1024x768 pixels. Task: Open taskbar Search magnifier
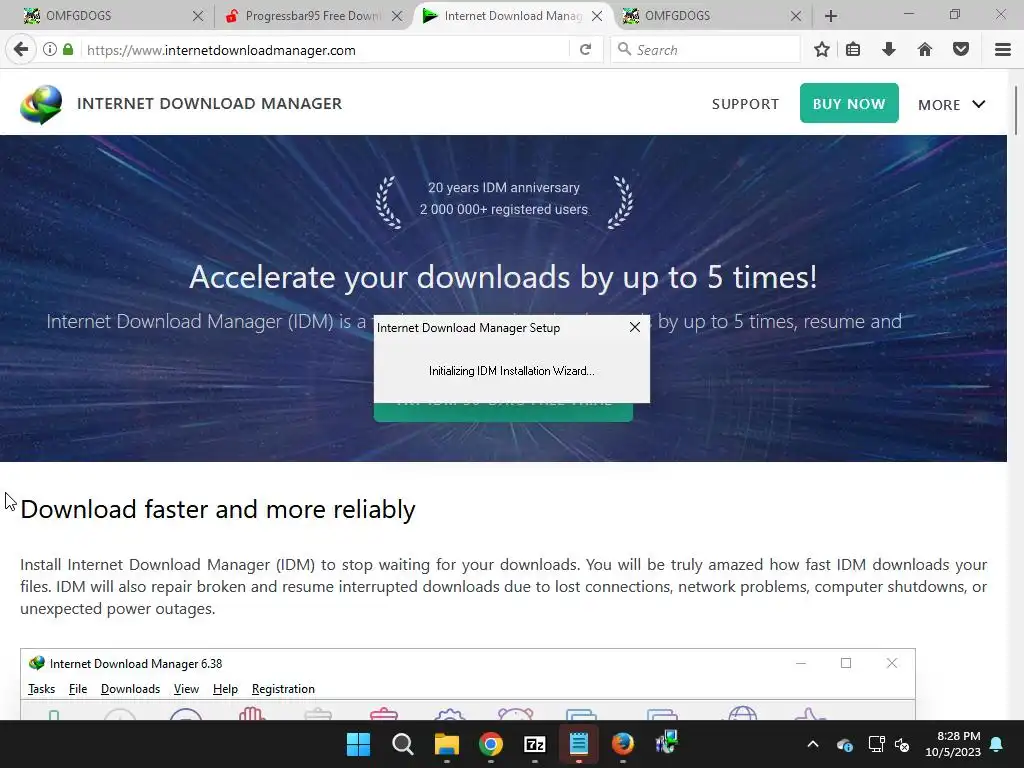click(x=403, y=744)
